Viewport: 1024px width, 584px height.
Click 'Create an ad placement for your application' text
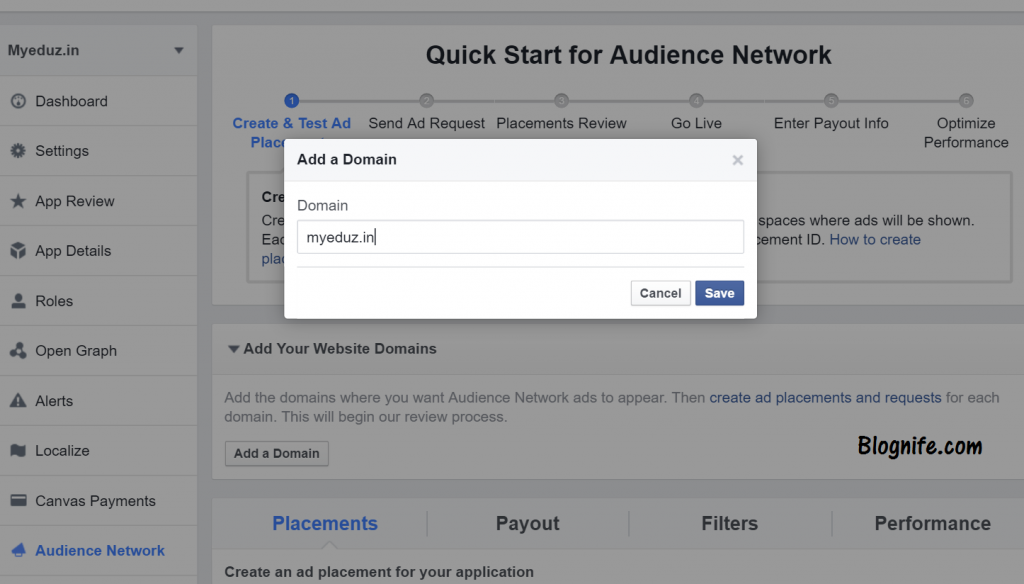click(x=379, y=572)
